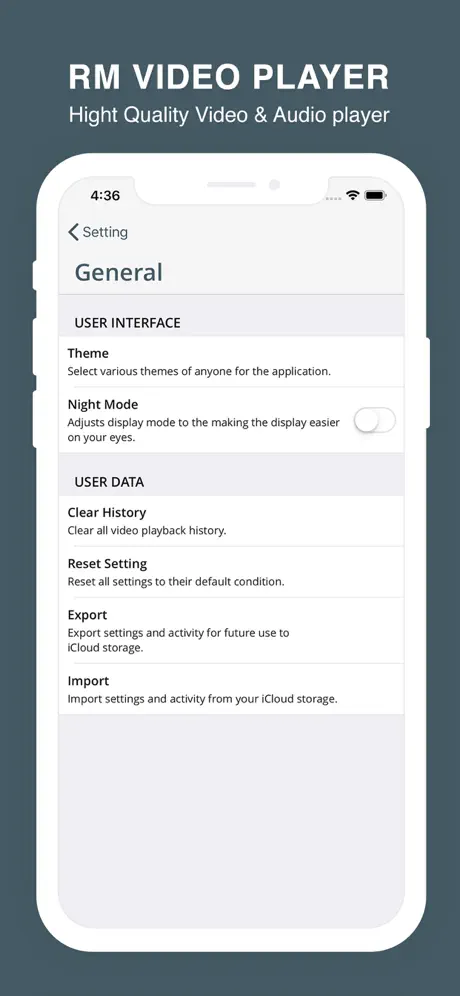Toggle the Night Mode switch
Viewport: 460px width, 996px height.
(x=375, y=421)
